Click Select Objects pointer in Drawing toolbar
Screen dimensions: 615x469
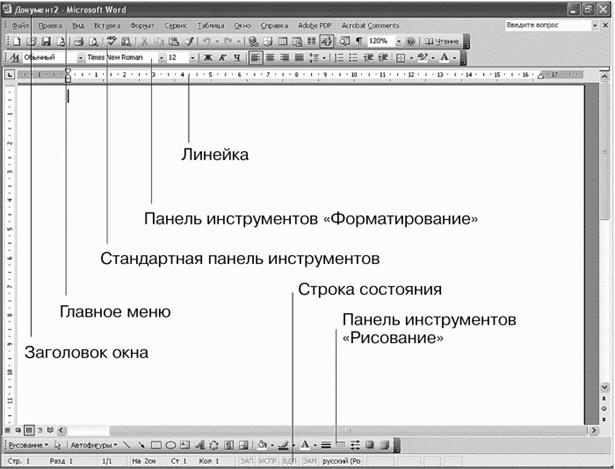click(58, 445)
